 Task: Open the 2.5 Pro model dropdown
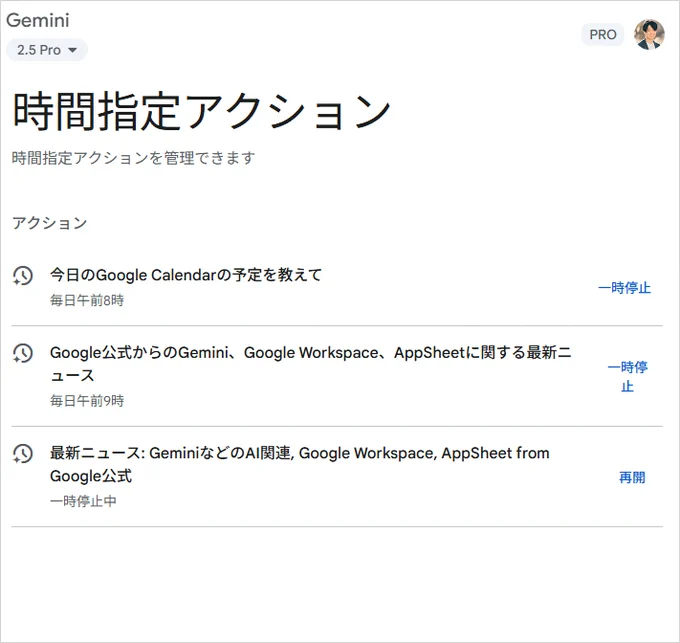(46, 50)
